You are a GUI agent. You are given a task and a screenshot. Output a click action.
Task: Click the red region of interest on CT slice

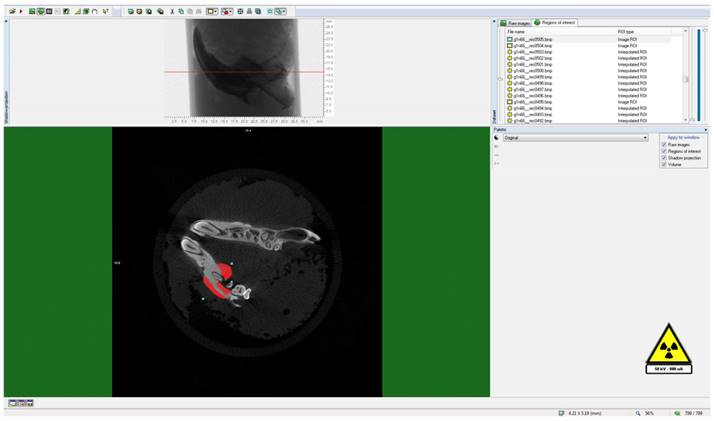pyautogui.click(x=218, y=281)
